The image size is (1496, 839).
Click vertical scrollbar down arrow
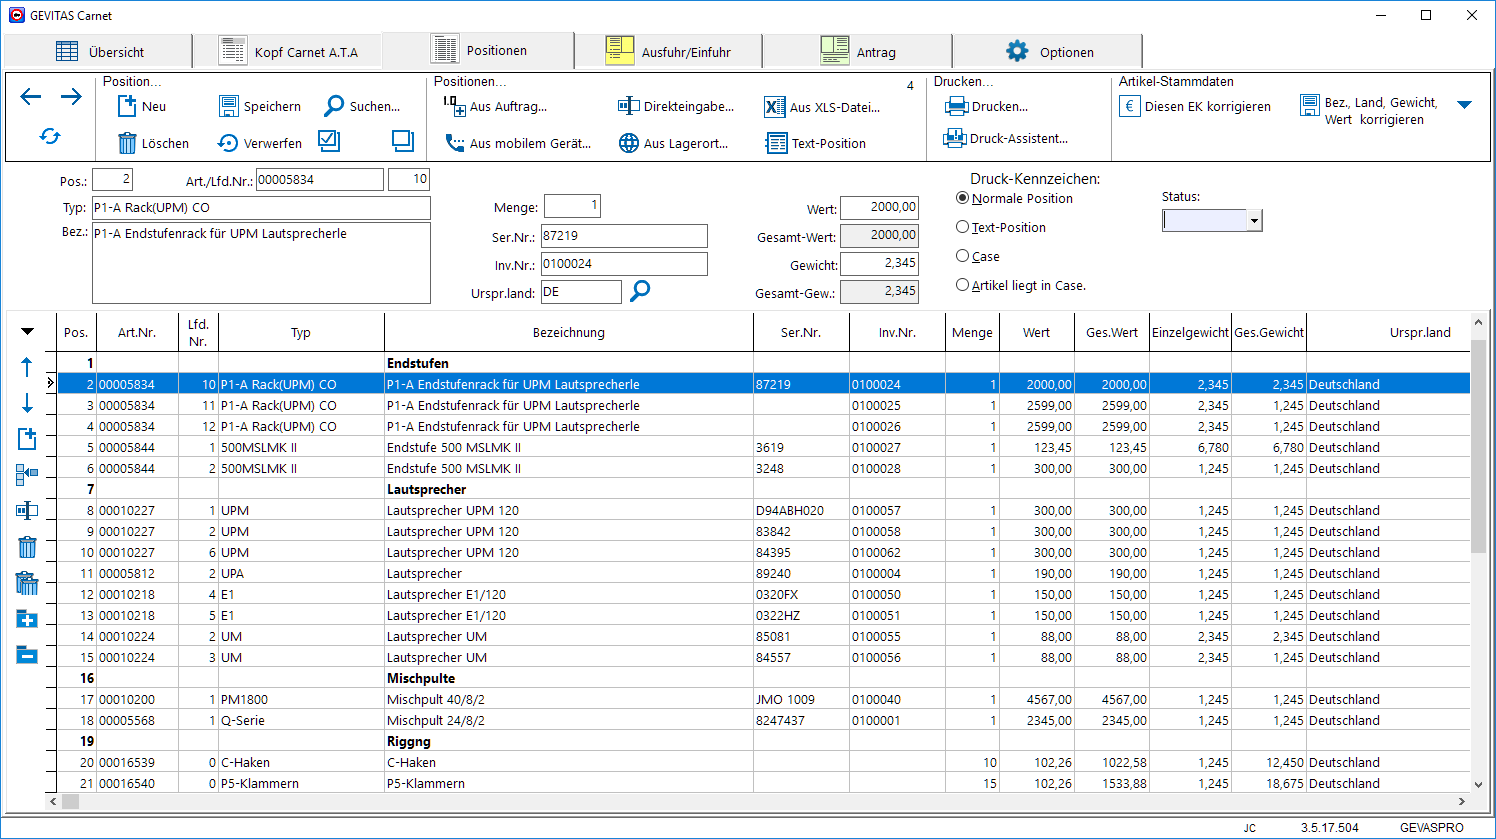[1478, 785]
